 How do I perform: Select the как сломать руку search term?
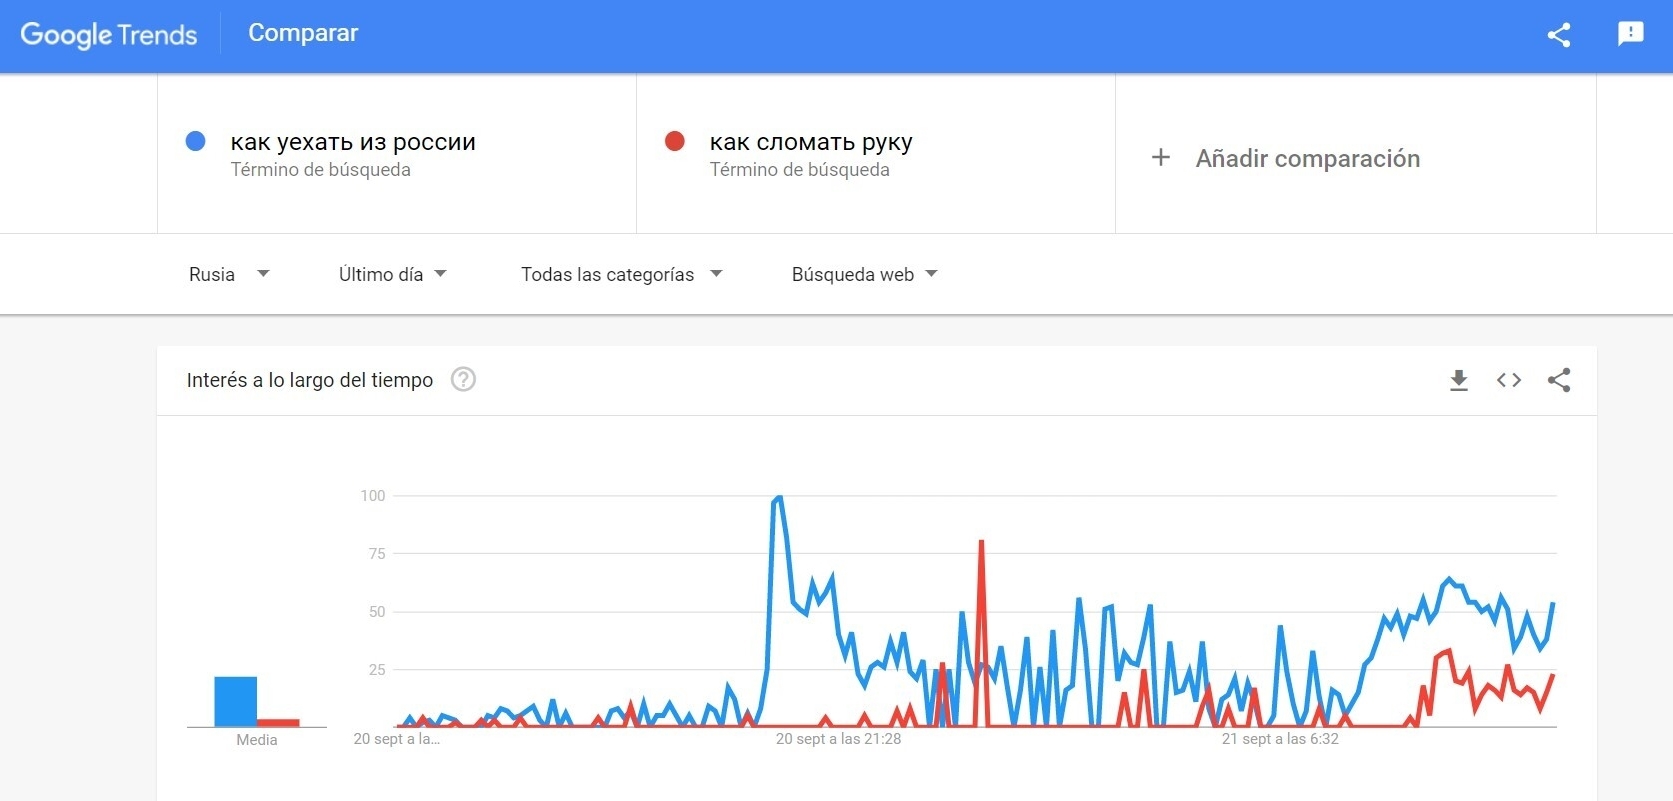pos(811,142)
